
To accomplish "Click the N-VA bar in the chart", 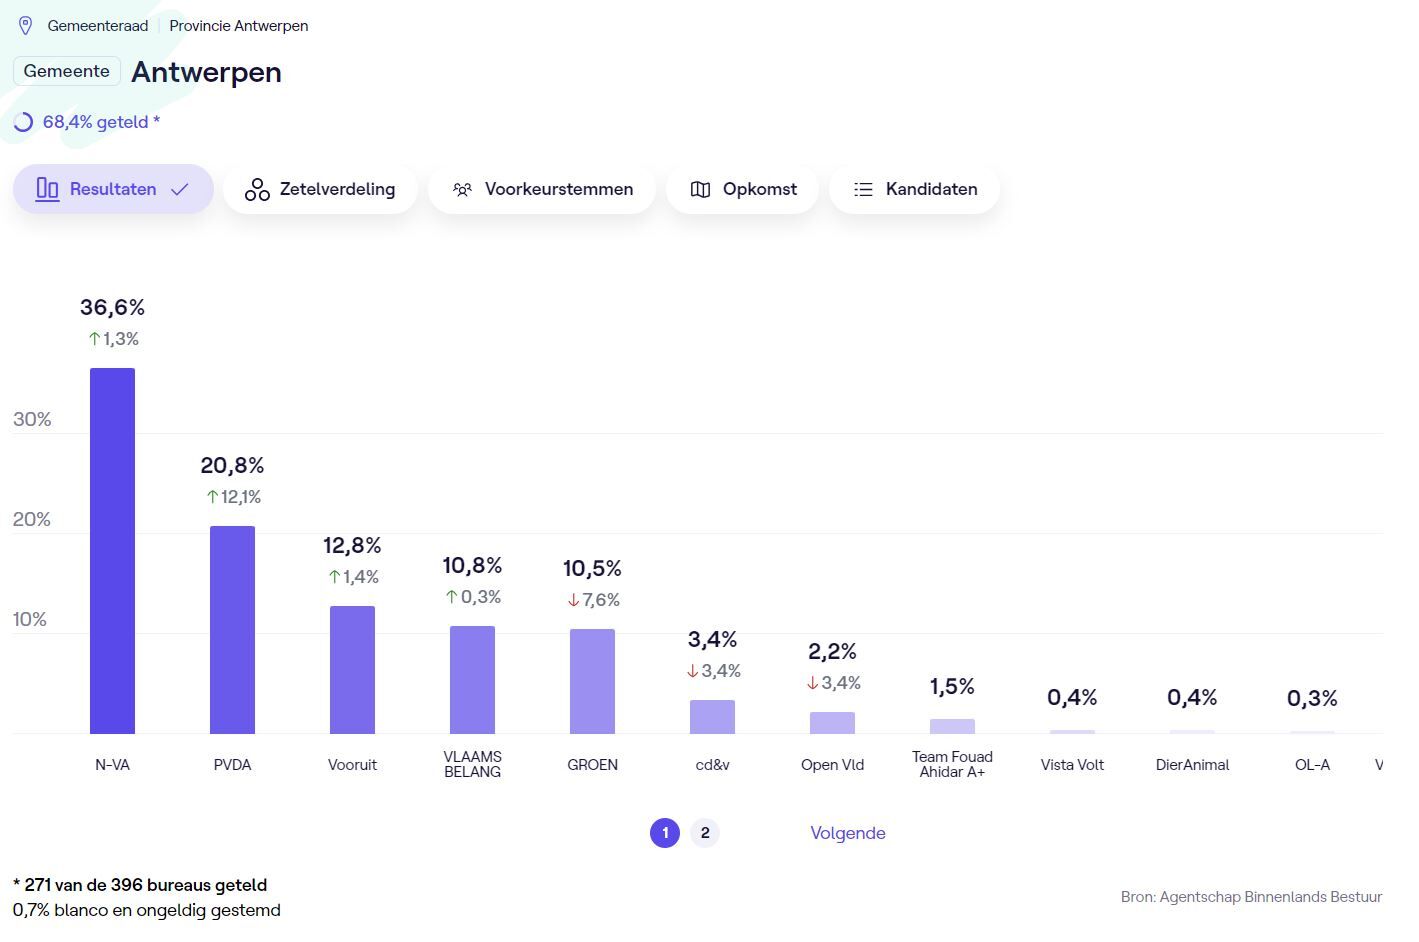I will 112,550.
